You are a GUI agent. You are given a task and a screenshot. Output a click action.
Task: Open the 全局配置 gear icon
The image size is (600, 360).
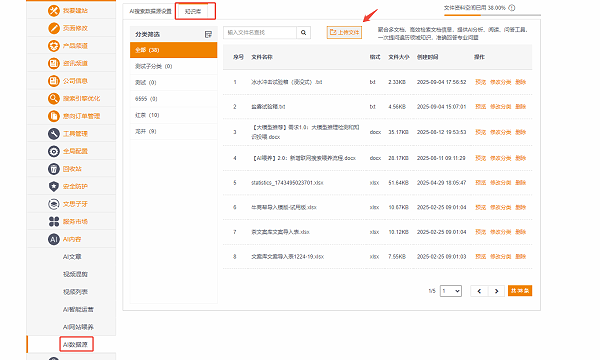coord(54,151)
